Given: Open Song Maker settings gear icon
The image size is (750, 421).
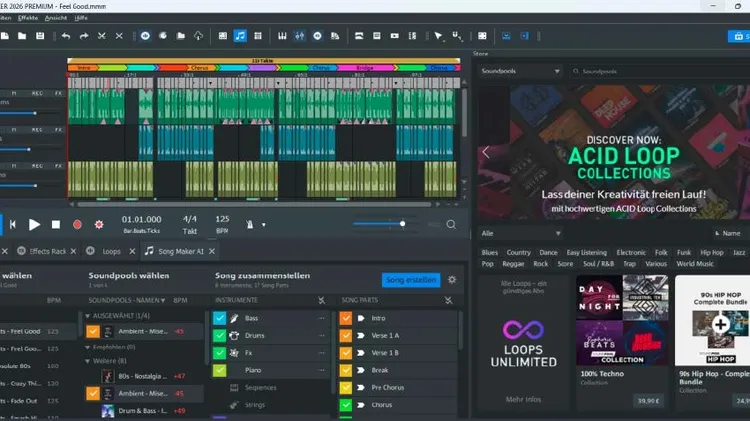Looking at the screenshot, I should pyautogui.click(x=451, y=280).
